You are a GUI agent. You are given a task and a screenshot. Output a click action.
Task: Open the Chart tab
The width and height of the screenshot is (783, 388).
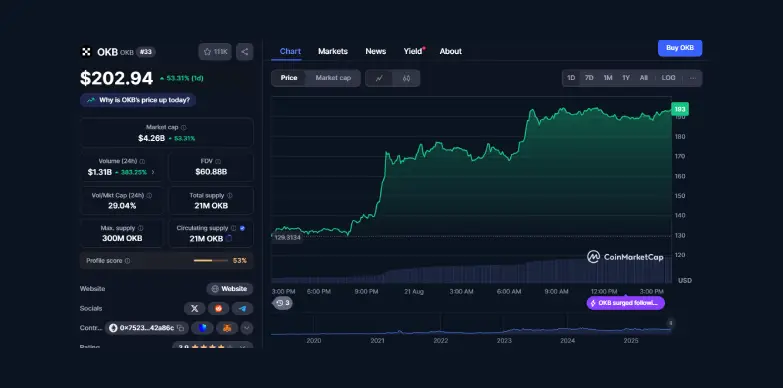[290, 51]
